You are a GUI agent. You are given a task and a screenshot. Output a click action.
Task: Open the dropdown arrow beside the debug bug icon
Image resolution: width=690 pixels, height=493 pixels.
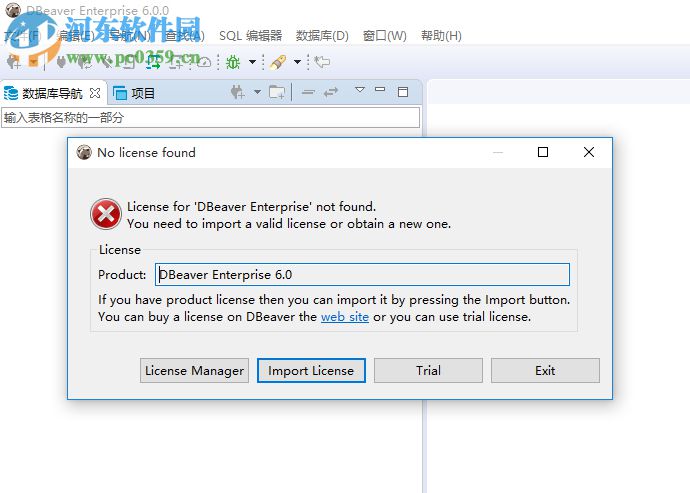(x=253, y=62)
